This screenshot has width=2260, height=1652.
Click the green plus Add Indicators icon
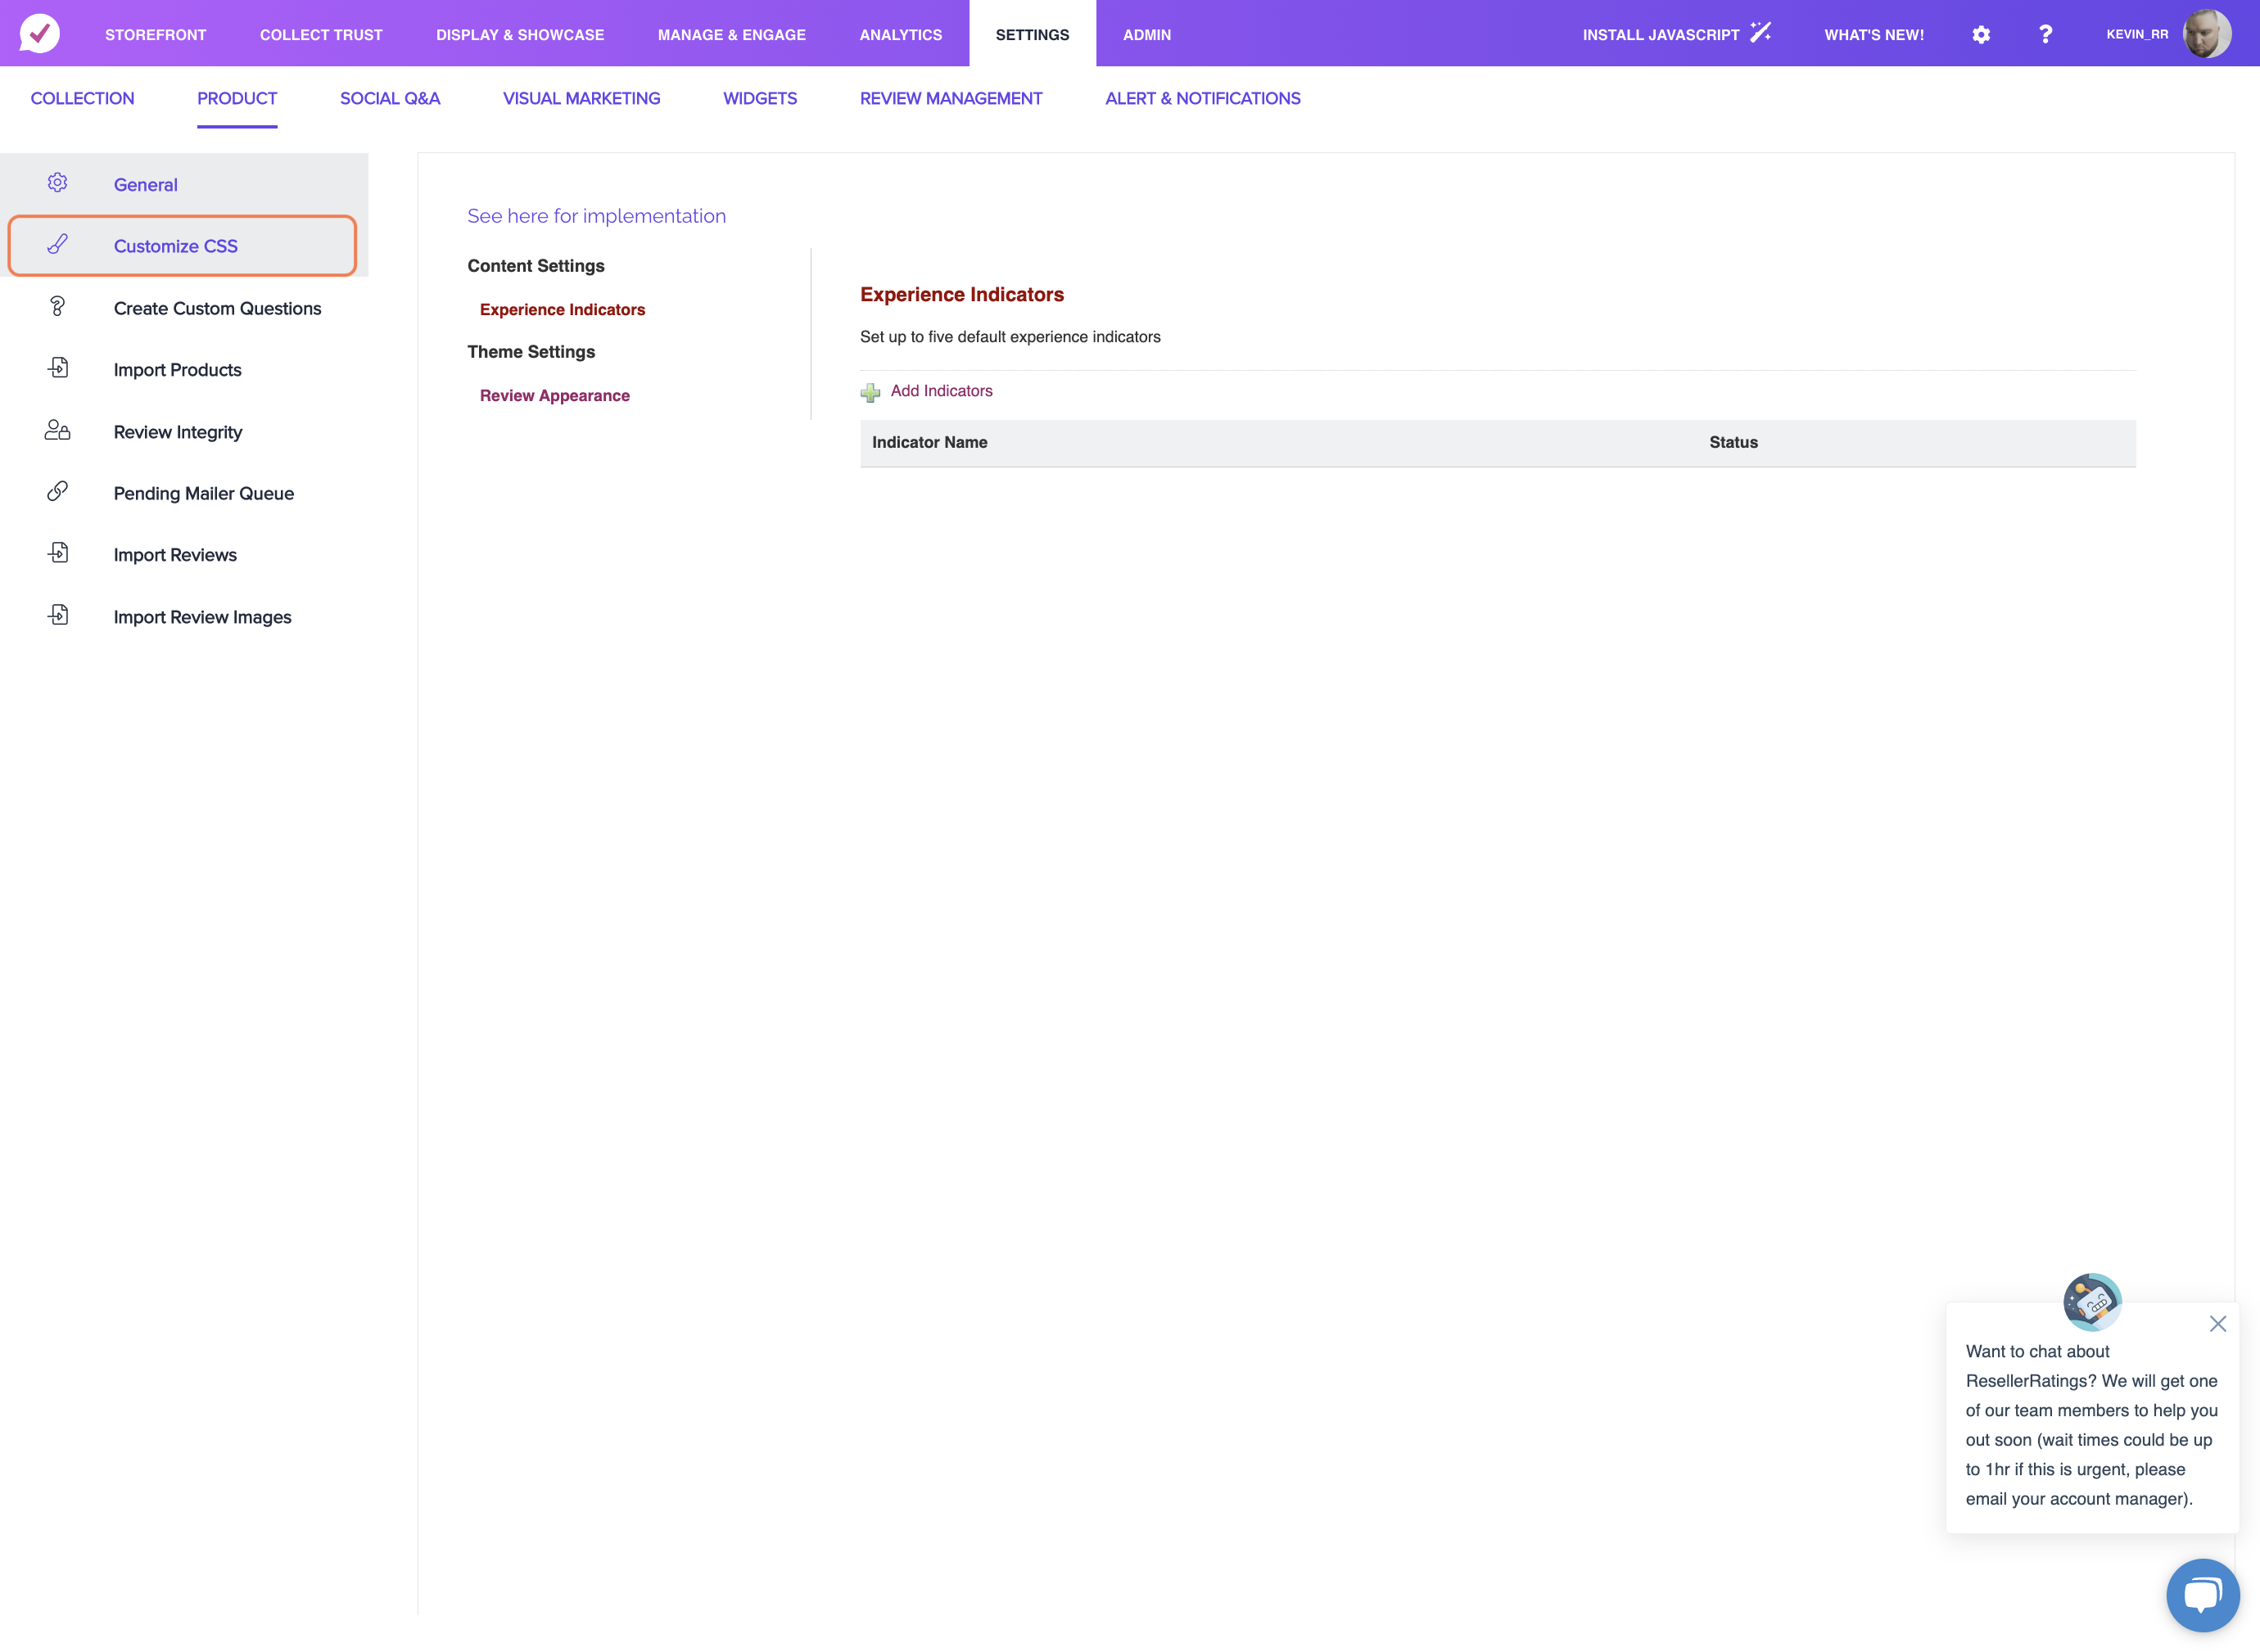tap(870, 392)
